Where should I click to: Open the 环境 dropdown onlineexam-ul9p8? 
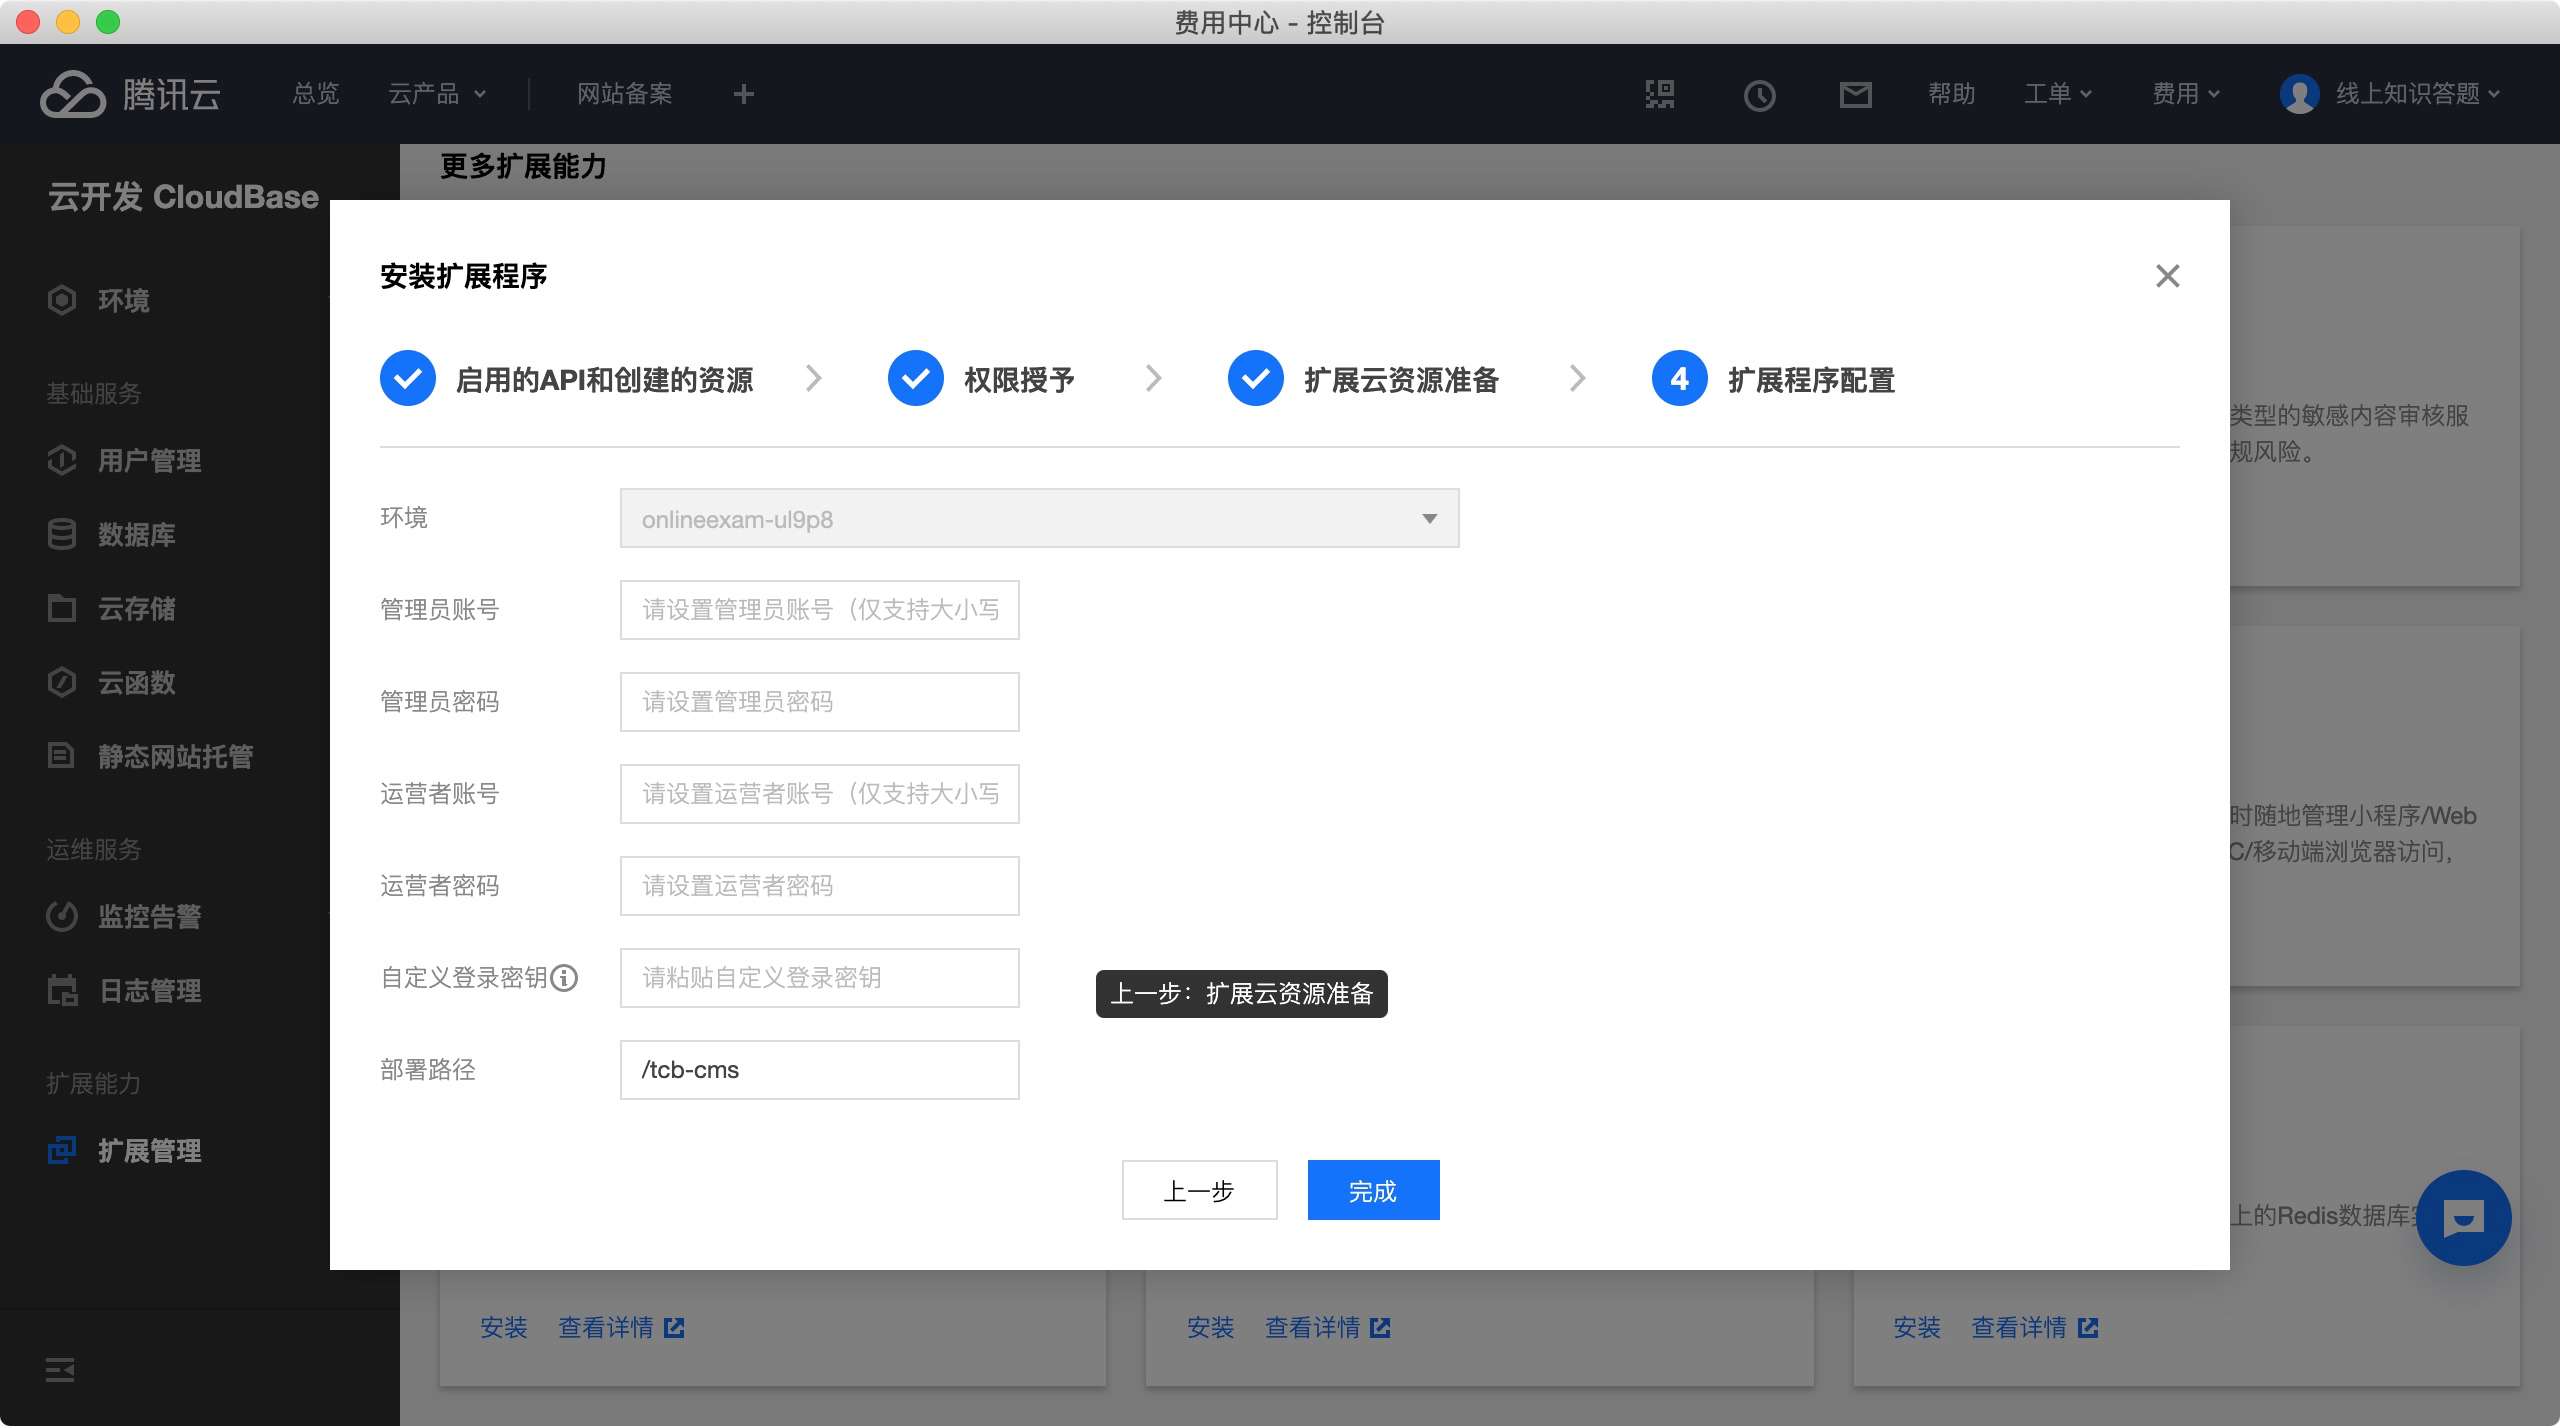click(x=1039, y=518)
